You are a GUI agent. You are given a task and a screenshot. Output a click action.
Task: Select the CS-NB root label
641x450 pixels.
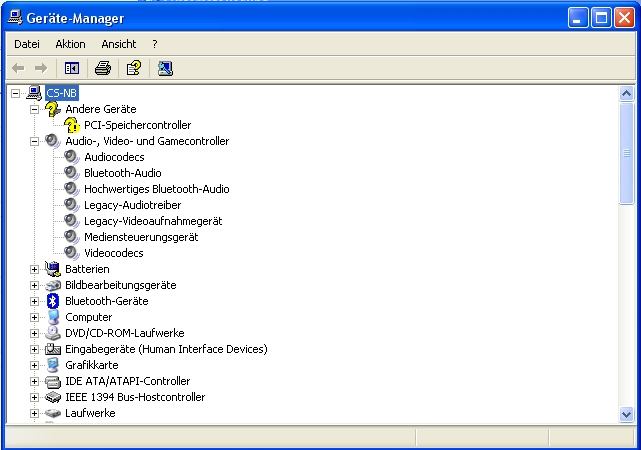point(61,93)
